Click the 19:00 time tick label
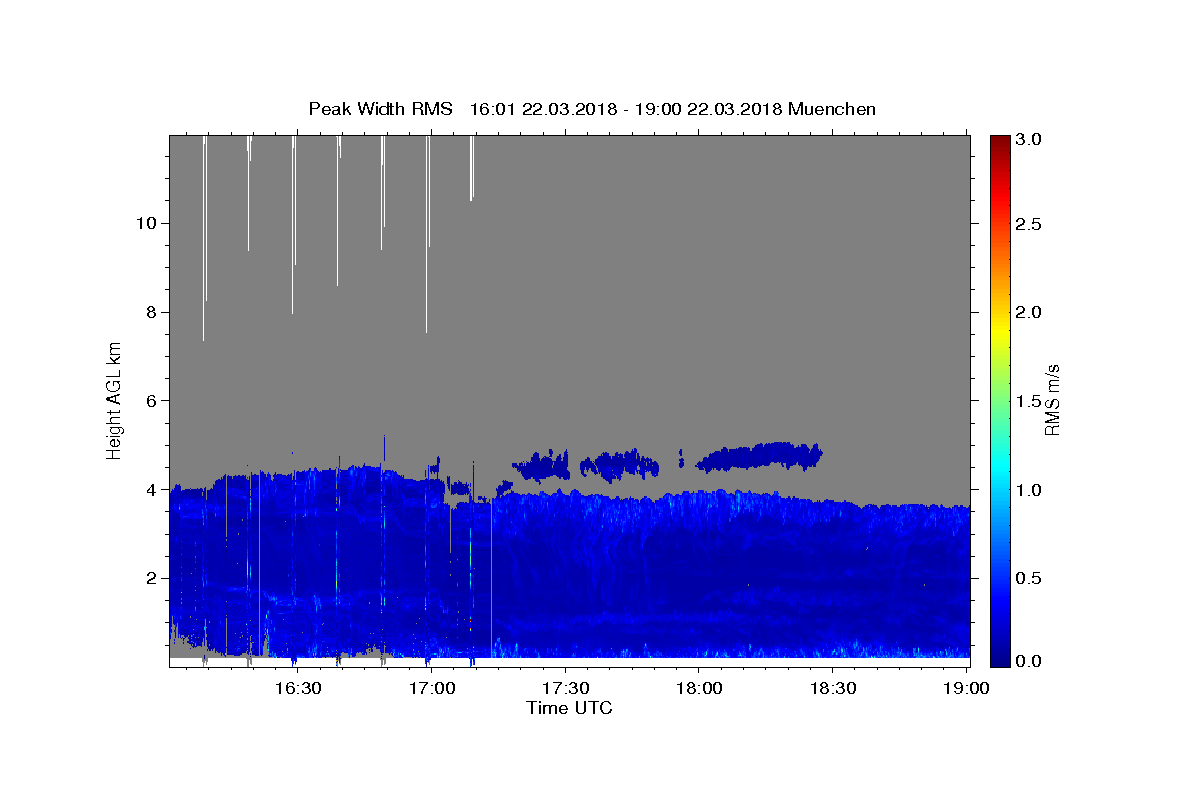The height and width of the screenshot is (800, 1200). point(966,688)
